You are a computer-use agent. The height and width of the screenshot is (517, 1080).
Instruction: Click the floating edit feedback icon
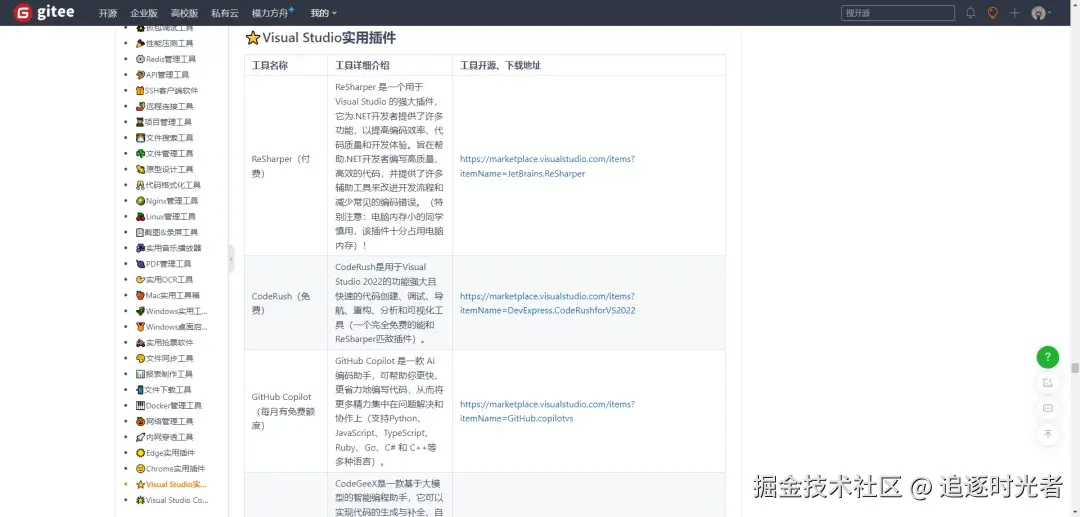click(1048, 383)
